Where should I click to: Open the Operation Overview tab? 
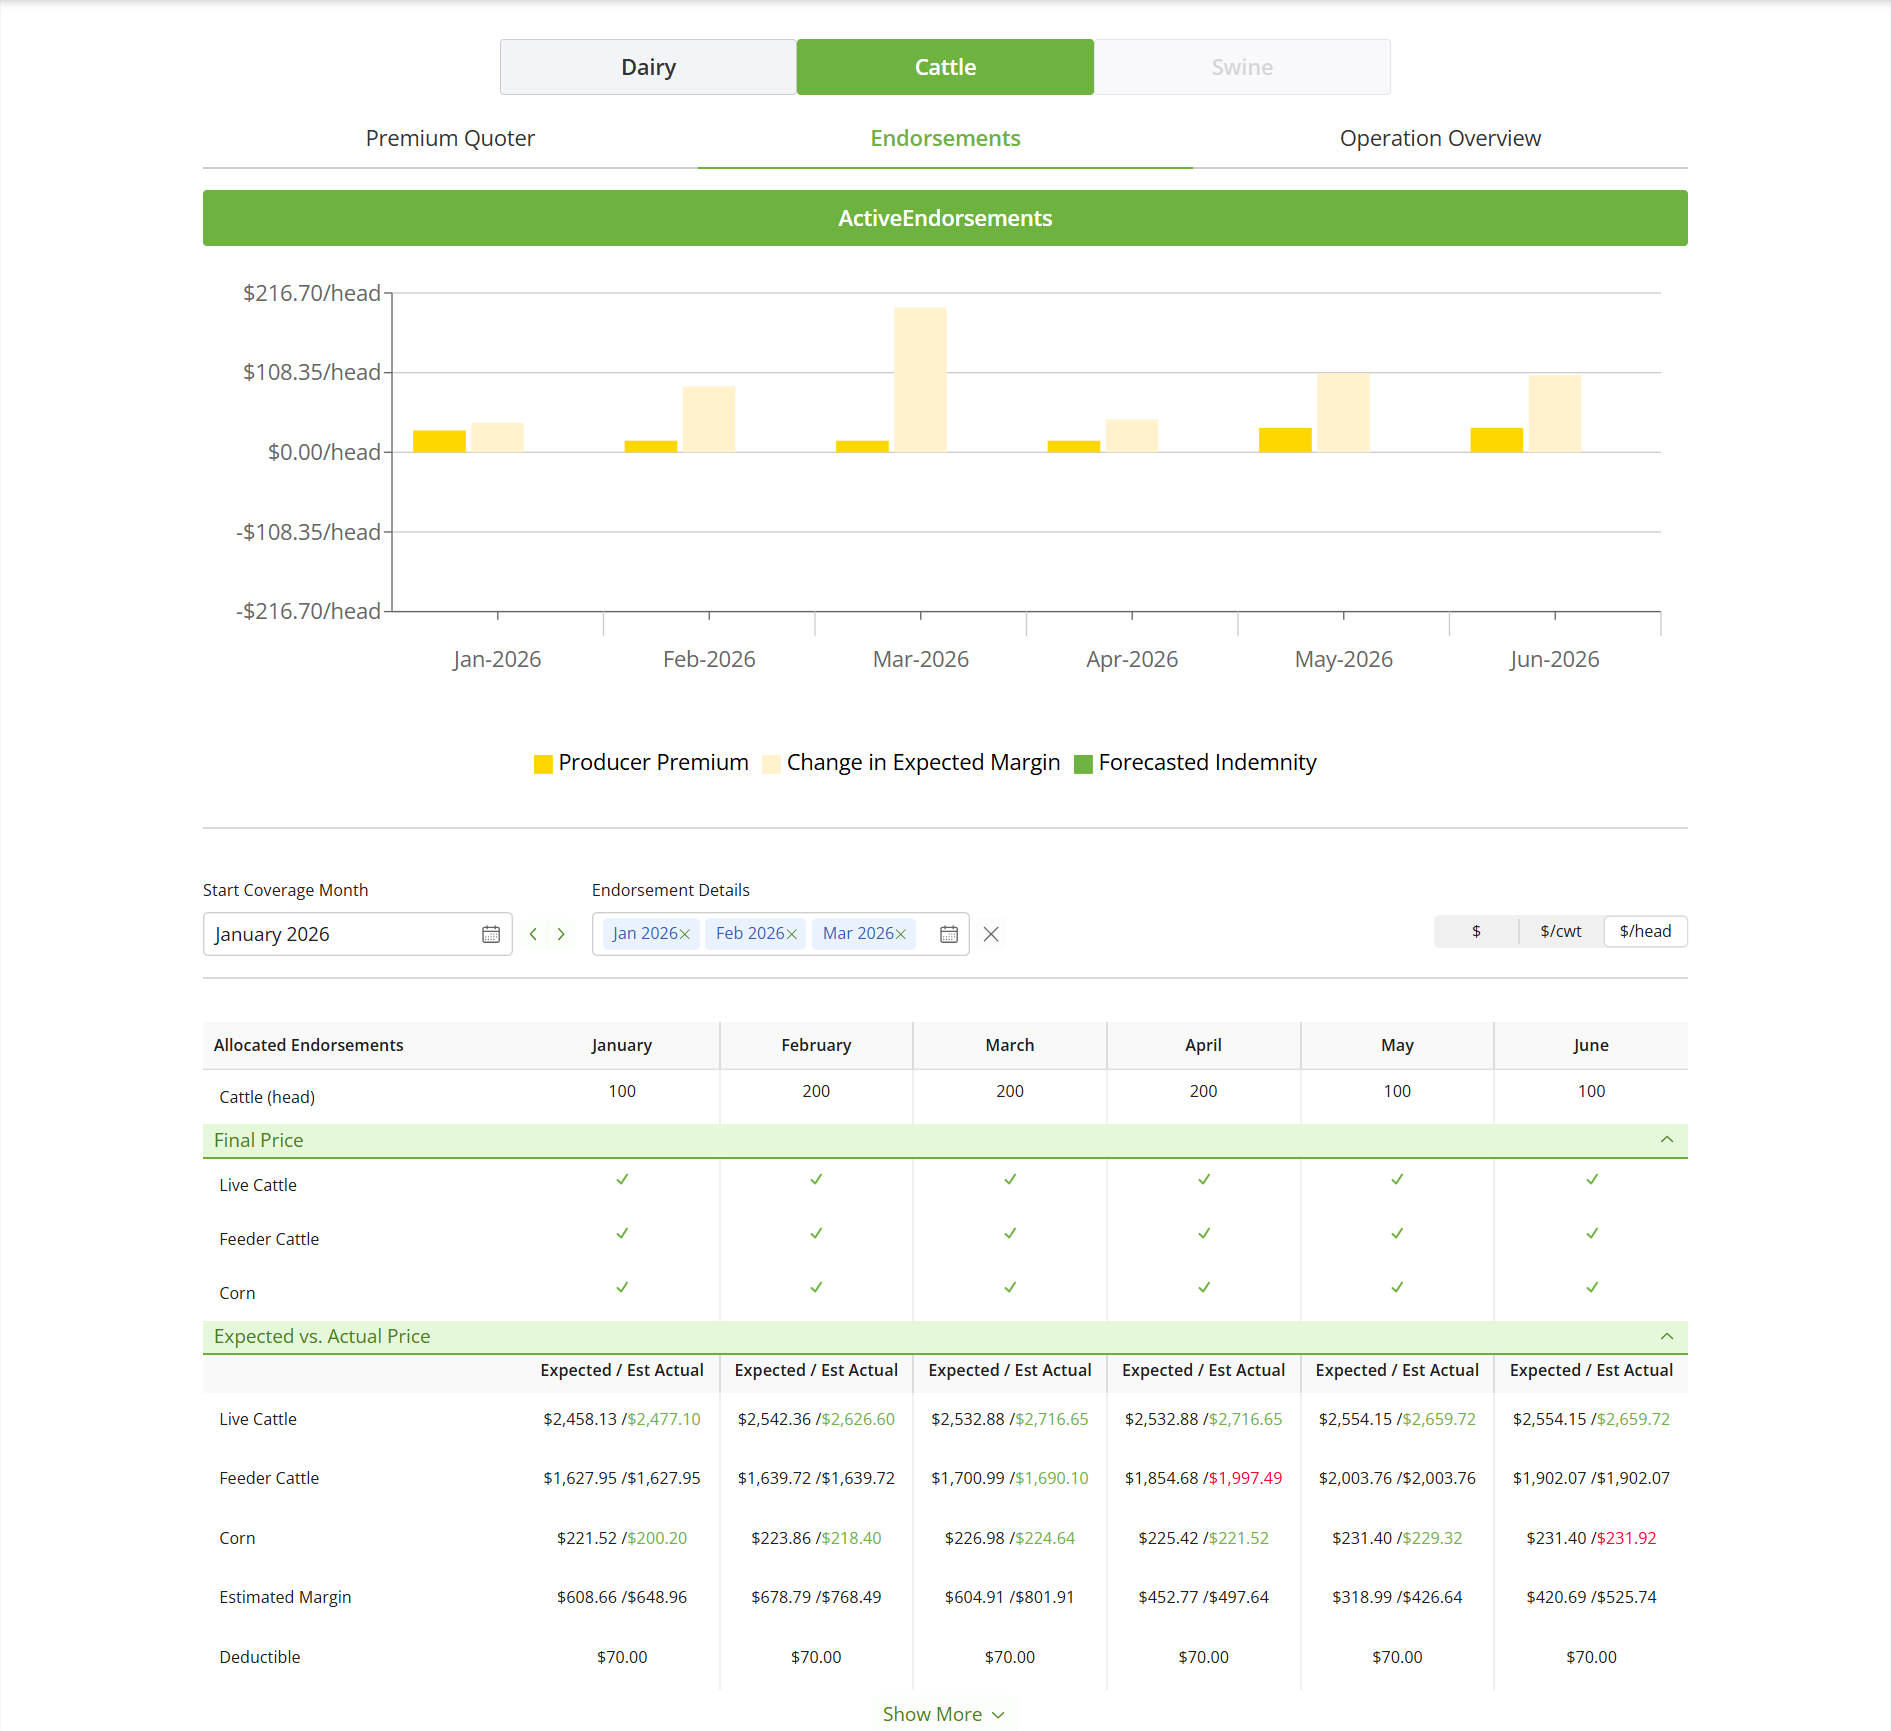(1440, 138)
